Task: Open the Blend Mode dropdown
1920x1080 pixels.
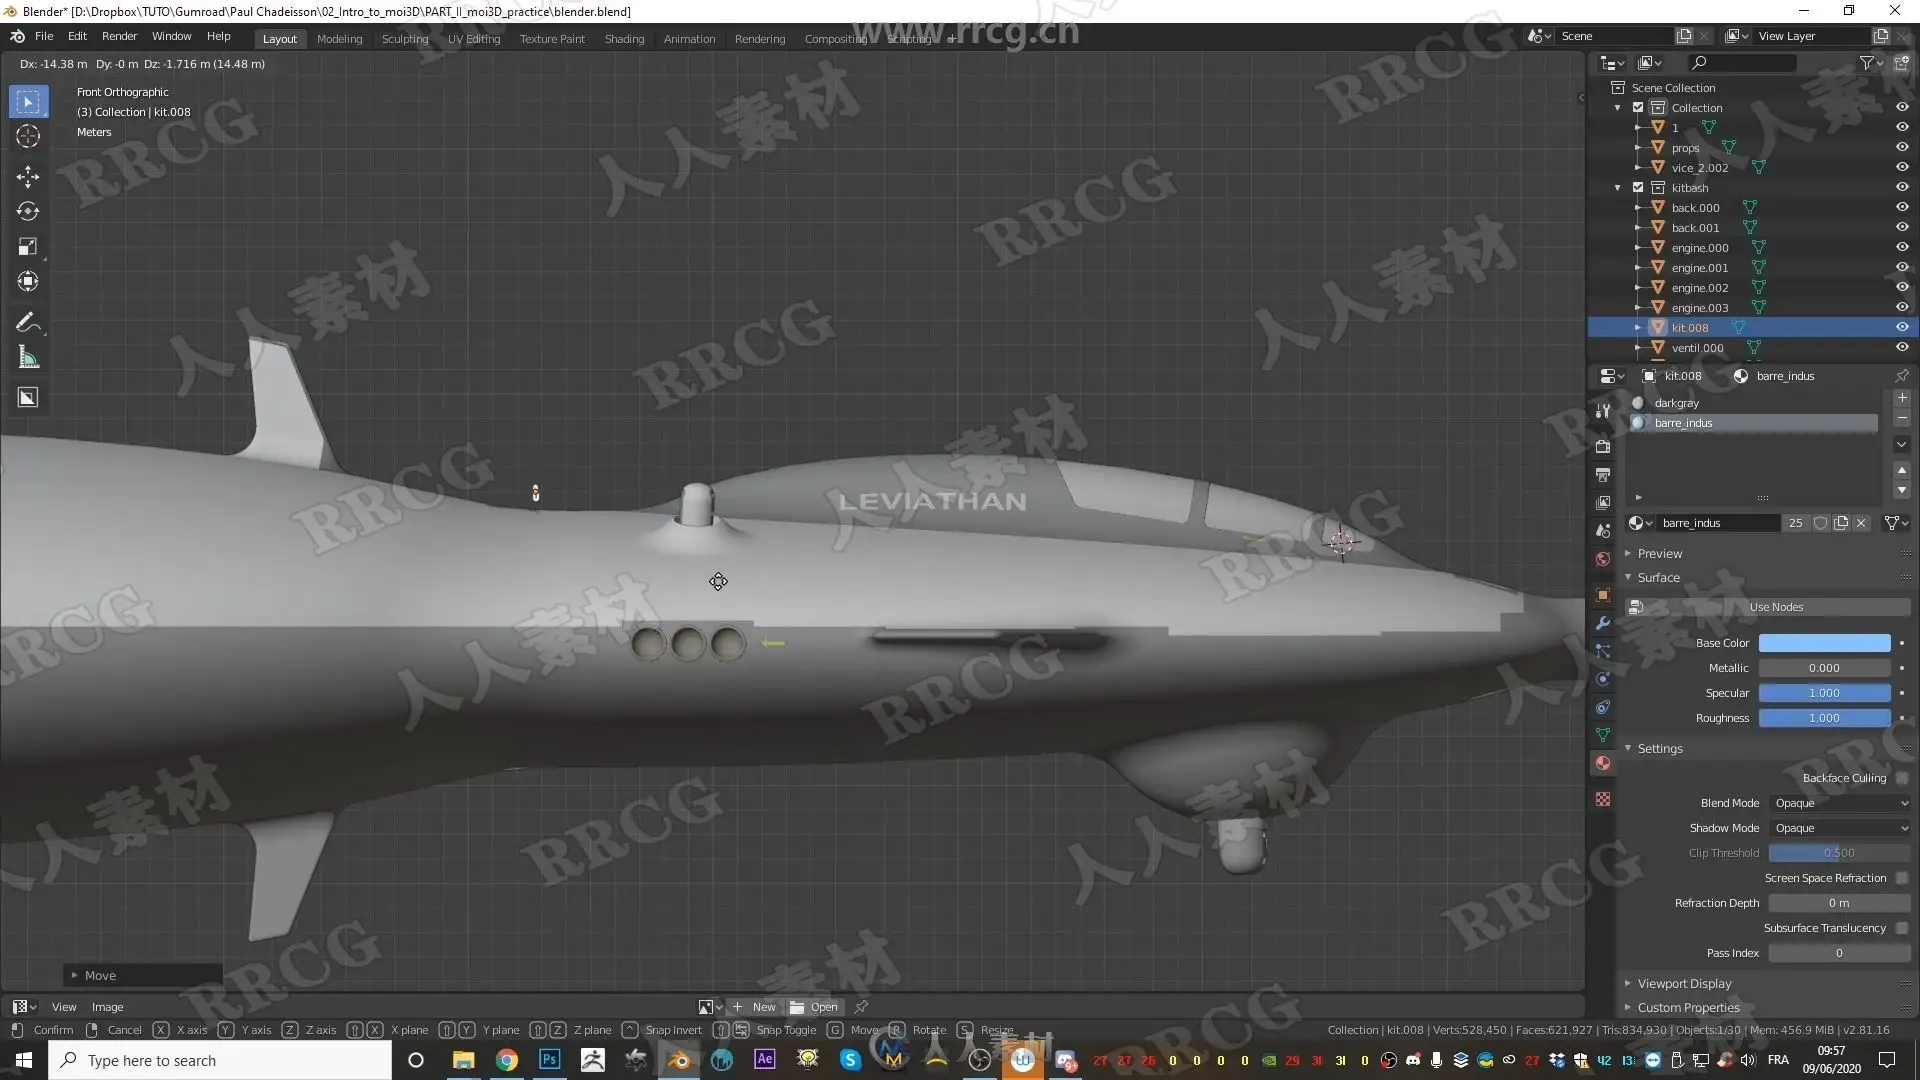Action: (x=1840, y=803)
